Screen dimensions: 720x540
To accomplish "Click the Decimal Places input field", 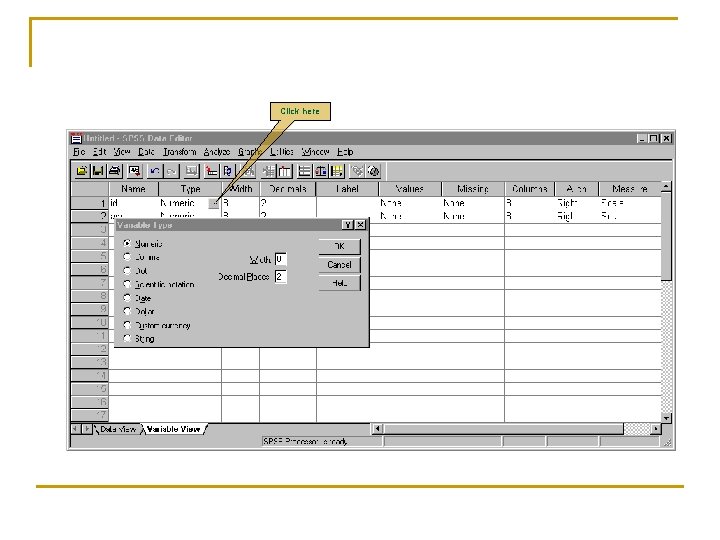I will 281,276.
